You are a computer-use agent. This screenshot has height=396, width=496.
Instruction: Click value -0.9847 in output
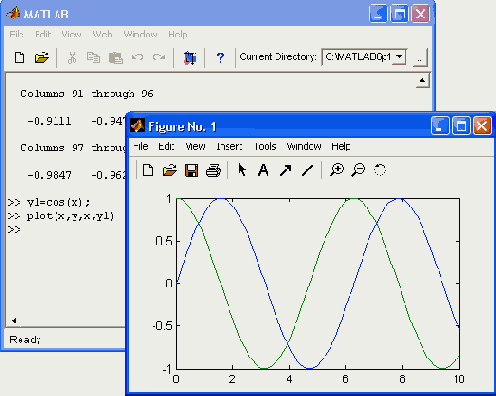pos(49,175)
